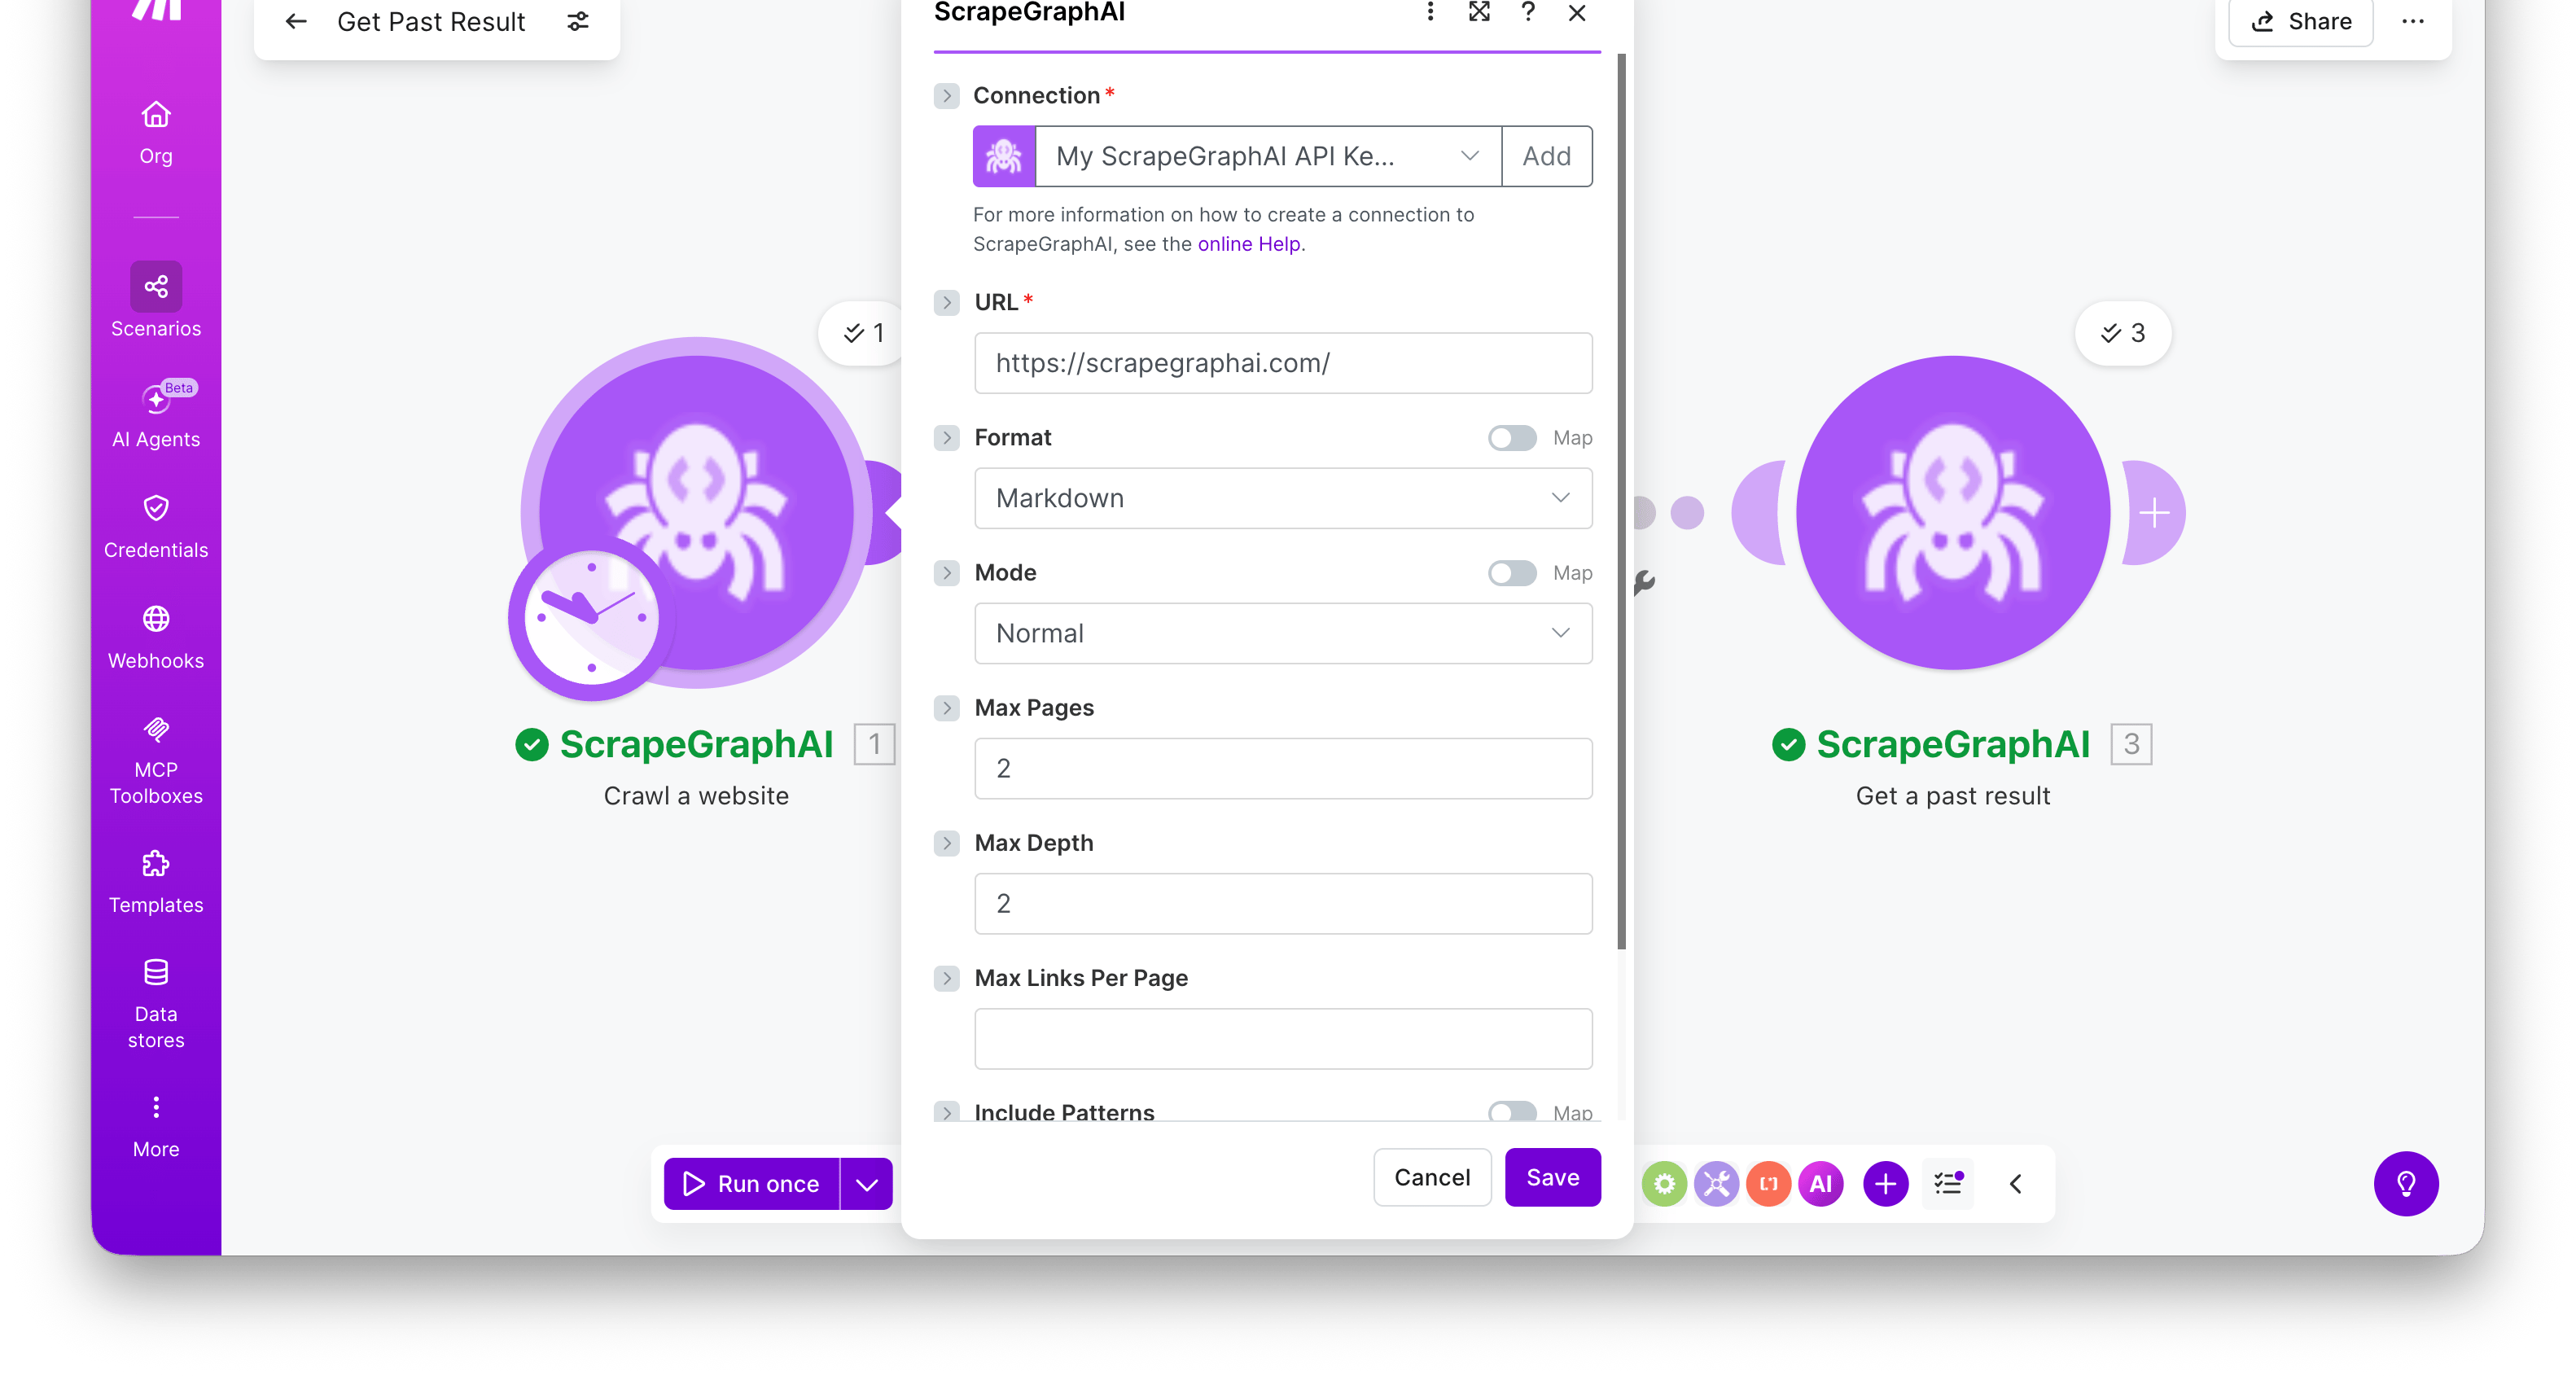Expand the Max Depth field info
The height and width of the screenshot is (1376, 2576).
tap(946, 843)
